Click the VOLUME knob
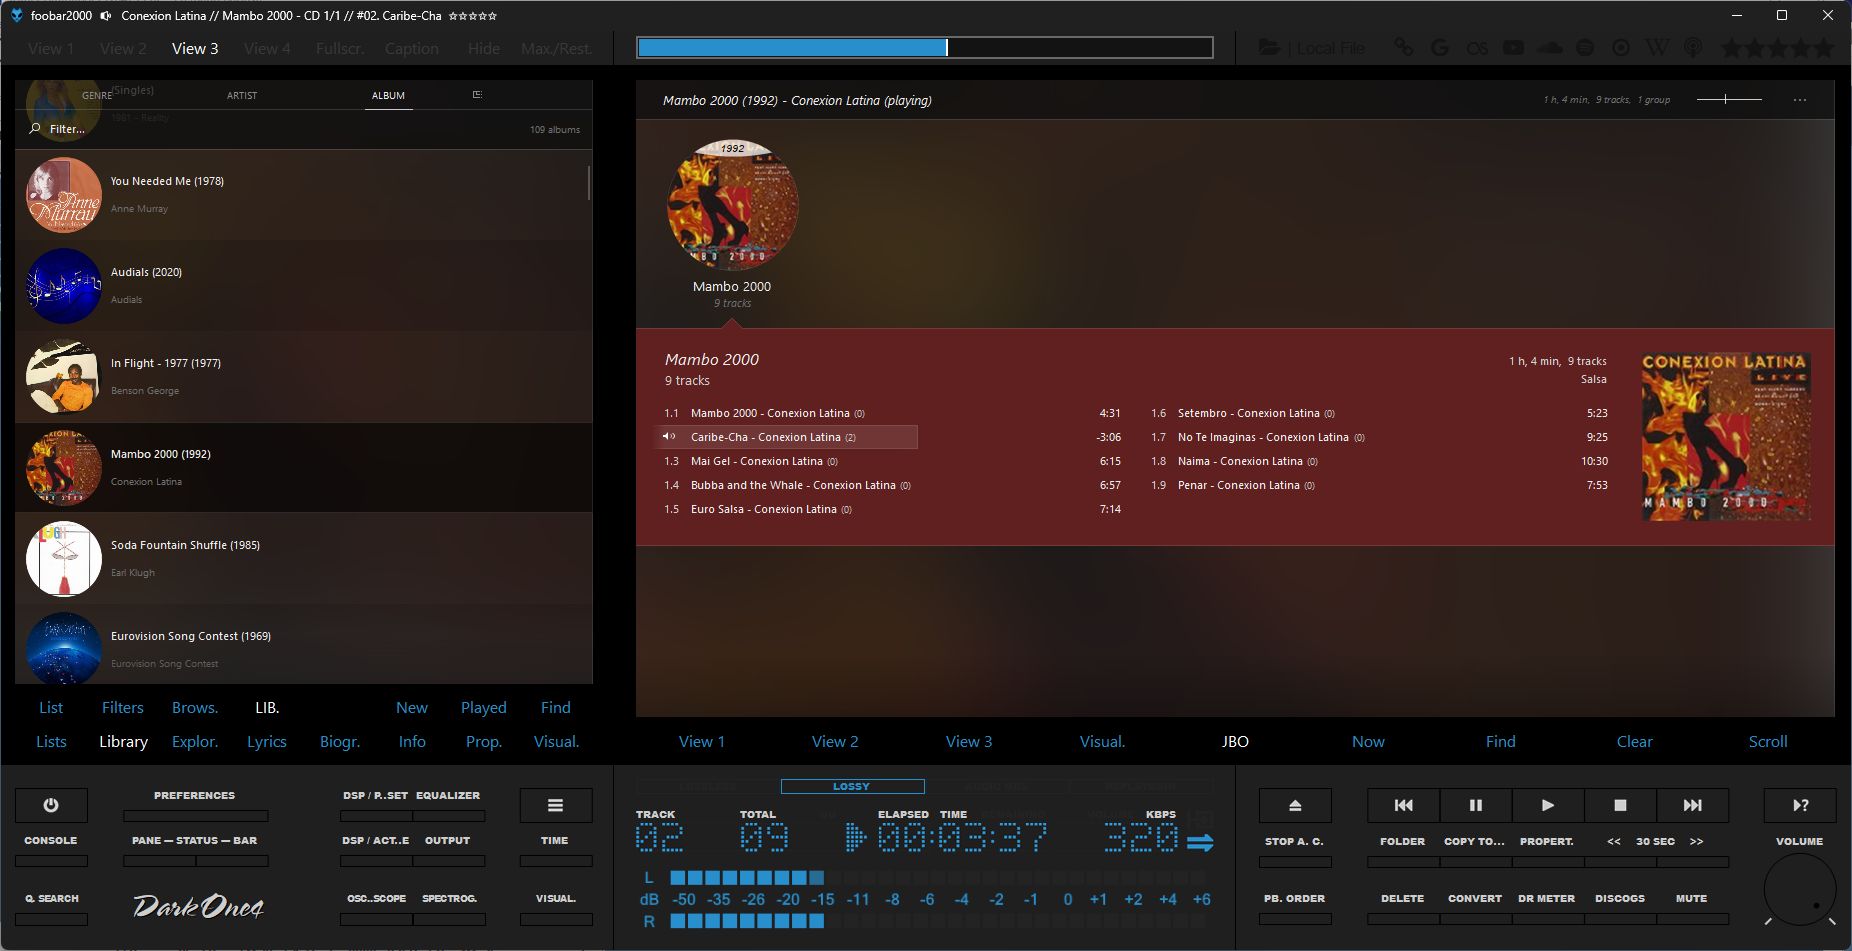Screen dimensions: 1852x951 pos(1800,889)
